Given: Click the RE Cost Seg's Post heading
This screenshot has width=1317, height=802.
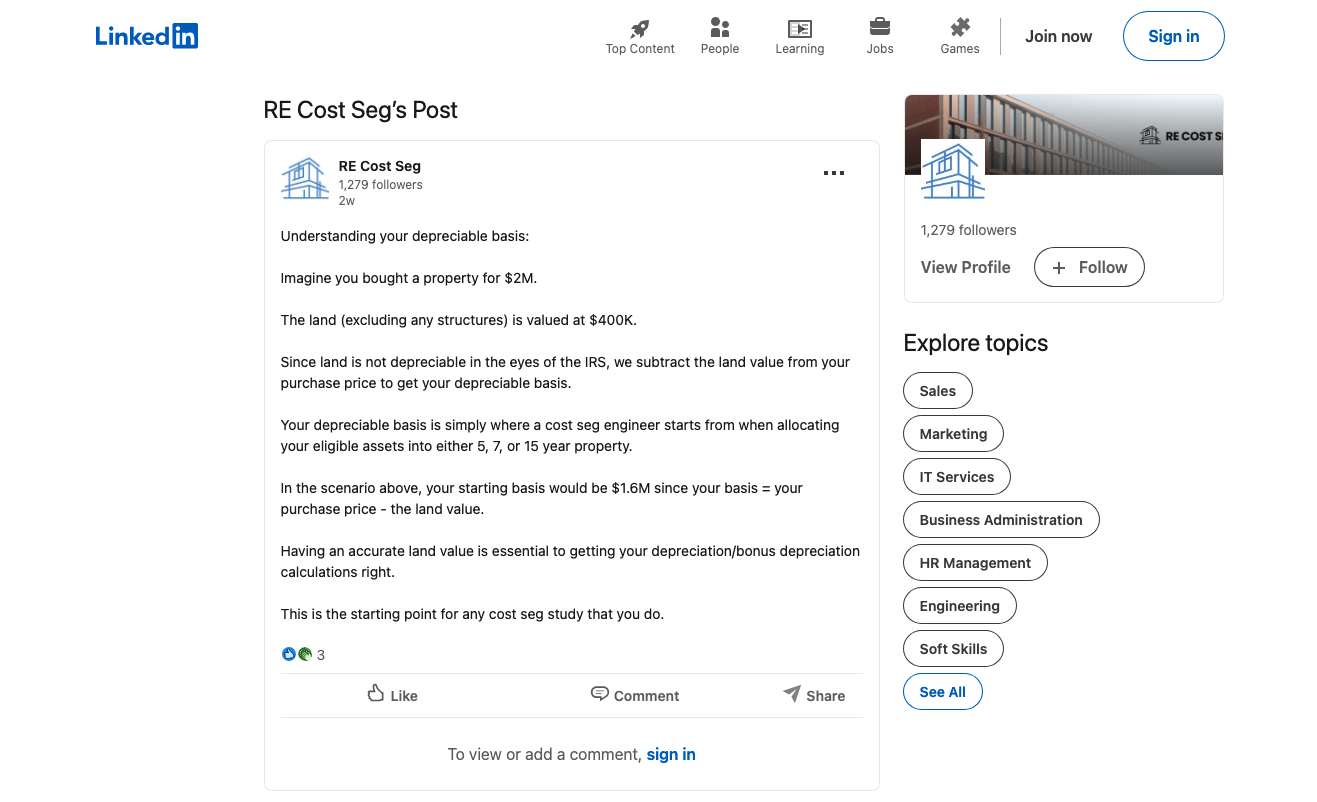Looking at the screenshot, I should [360, 110].
